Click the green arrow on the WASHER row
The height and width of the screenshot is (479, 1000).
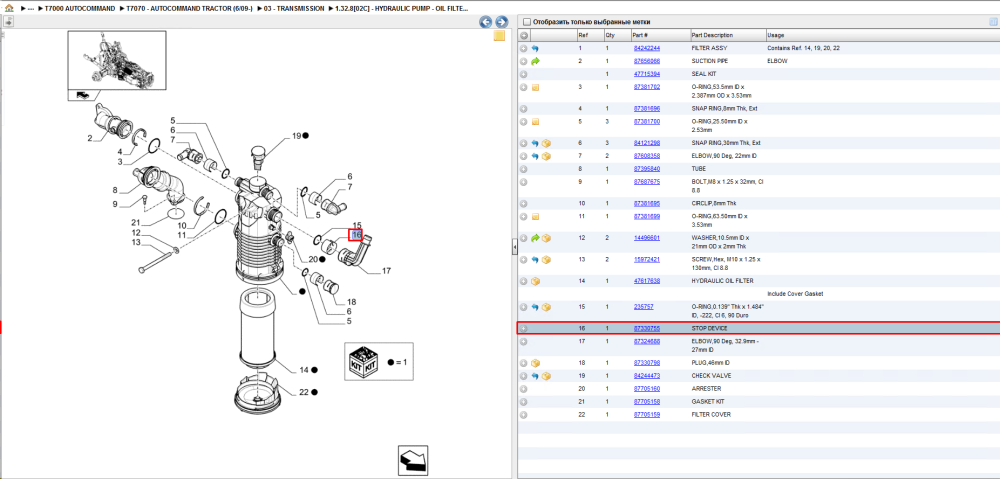tap(535, 239)
